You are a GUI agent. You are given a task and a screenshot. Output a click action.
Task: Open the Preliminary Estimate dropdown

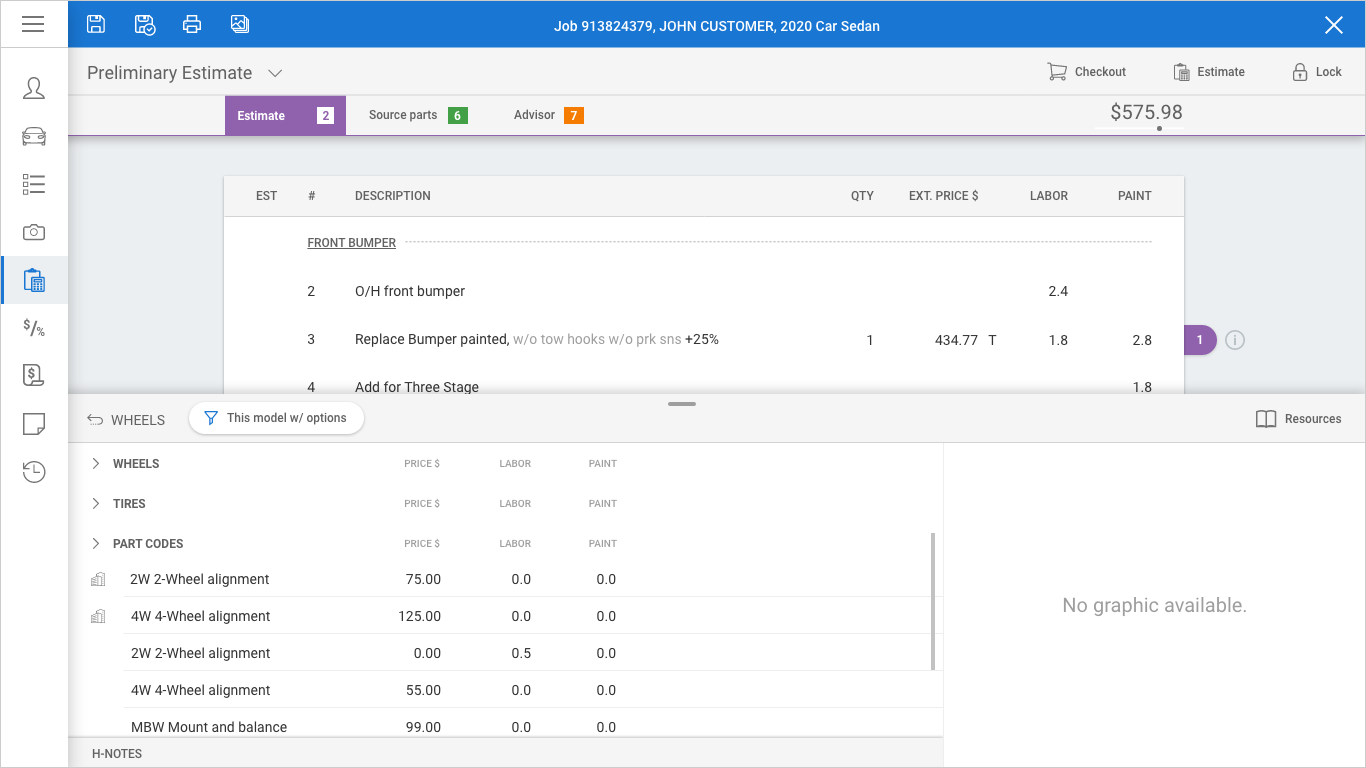(x=275, y=73)
